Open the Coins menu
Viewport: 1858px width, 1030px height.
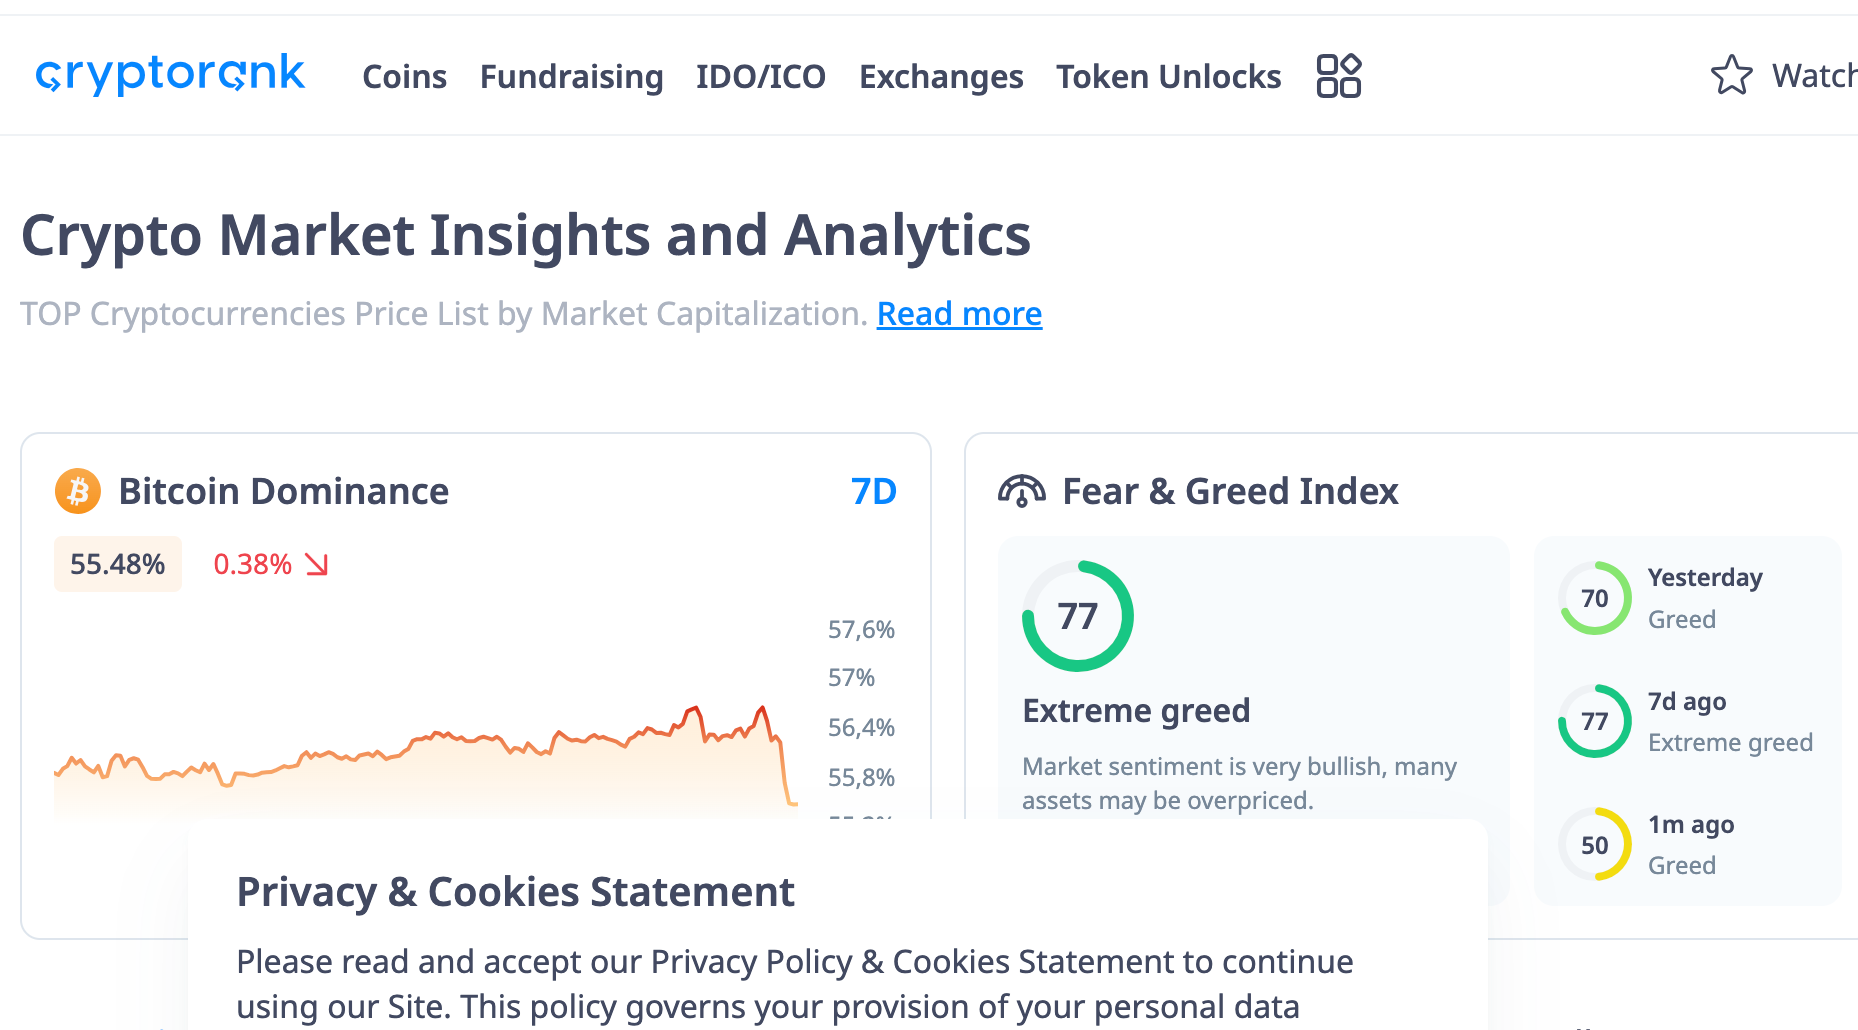[404, 77]
